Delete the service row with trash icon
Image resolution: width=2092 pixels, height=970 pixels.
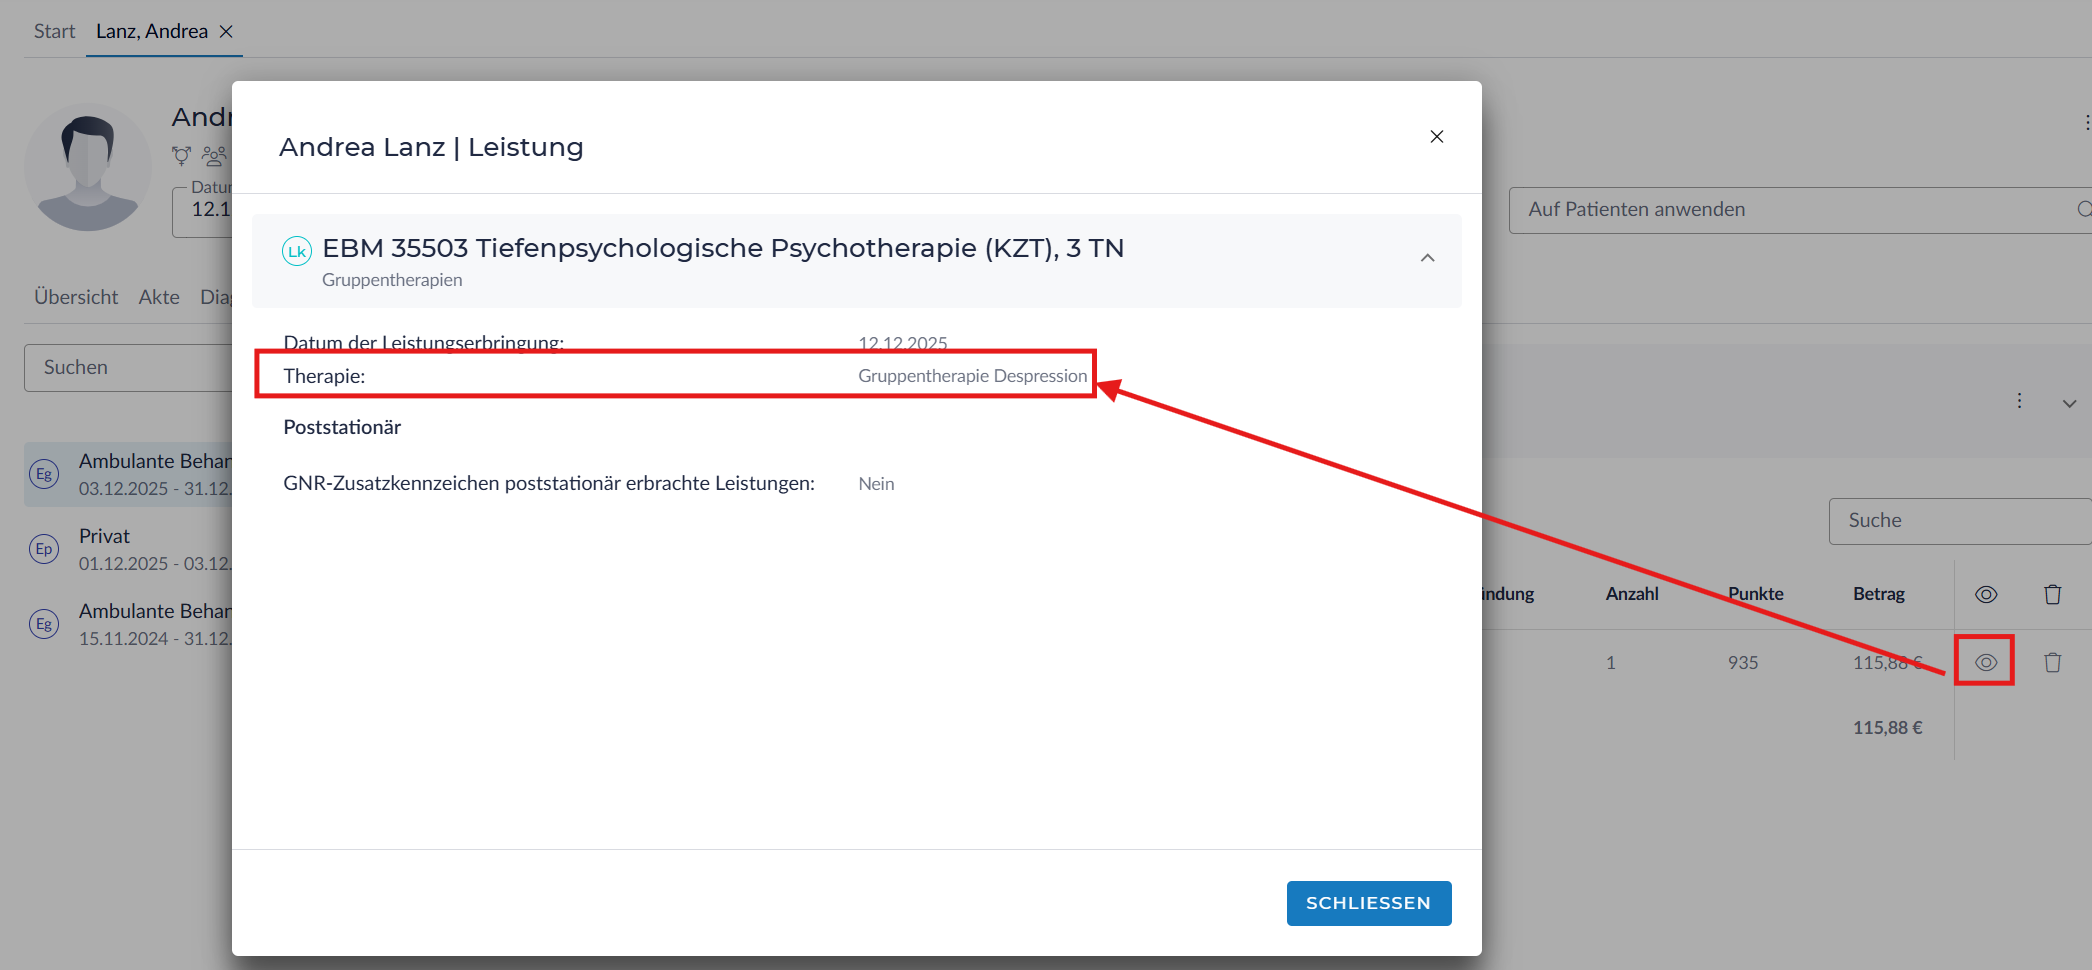[x=2052, y=662]
